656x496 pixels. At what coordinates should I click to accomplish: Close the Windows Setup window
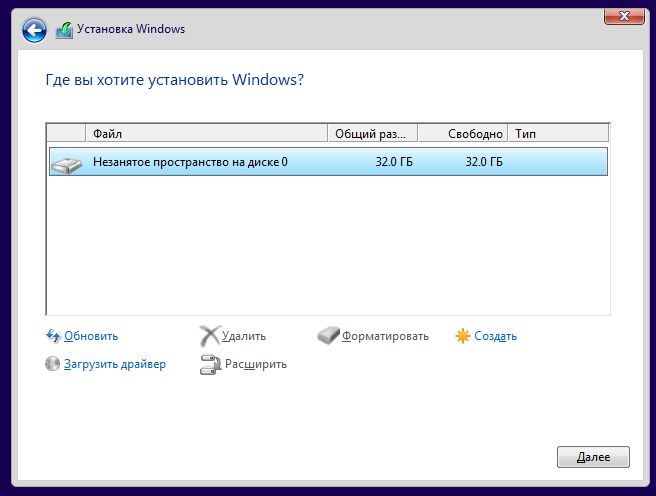tap(624, 16)
